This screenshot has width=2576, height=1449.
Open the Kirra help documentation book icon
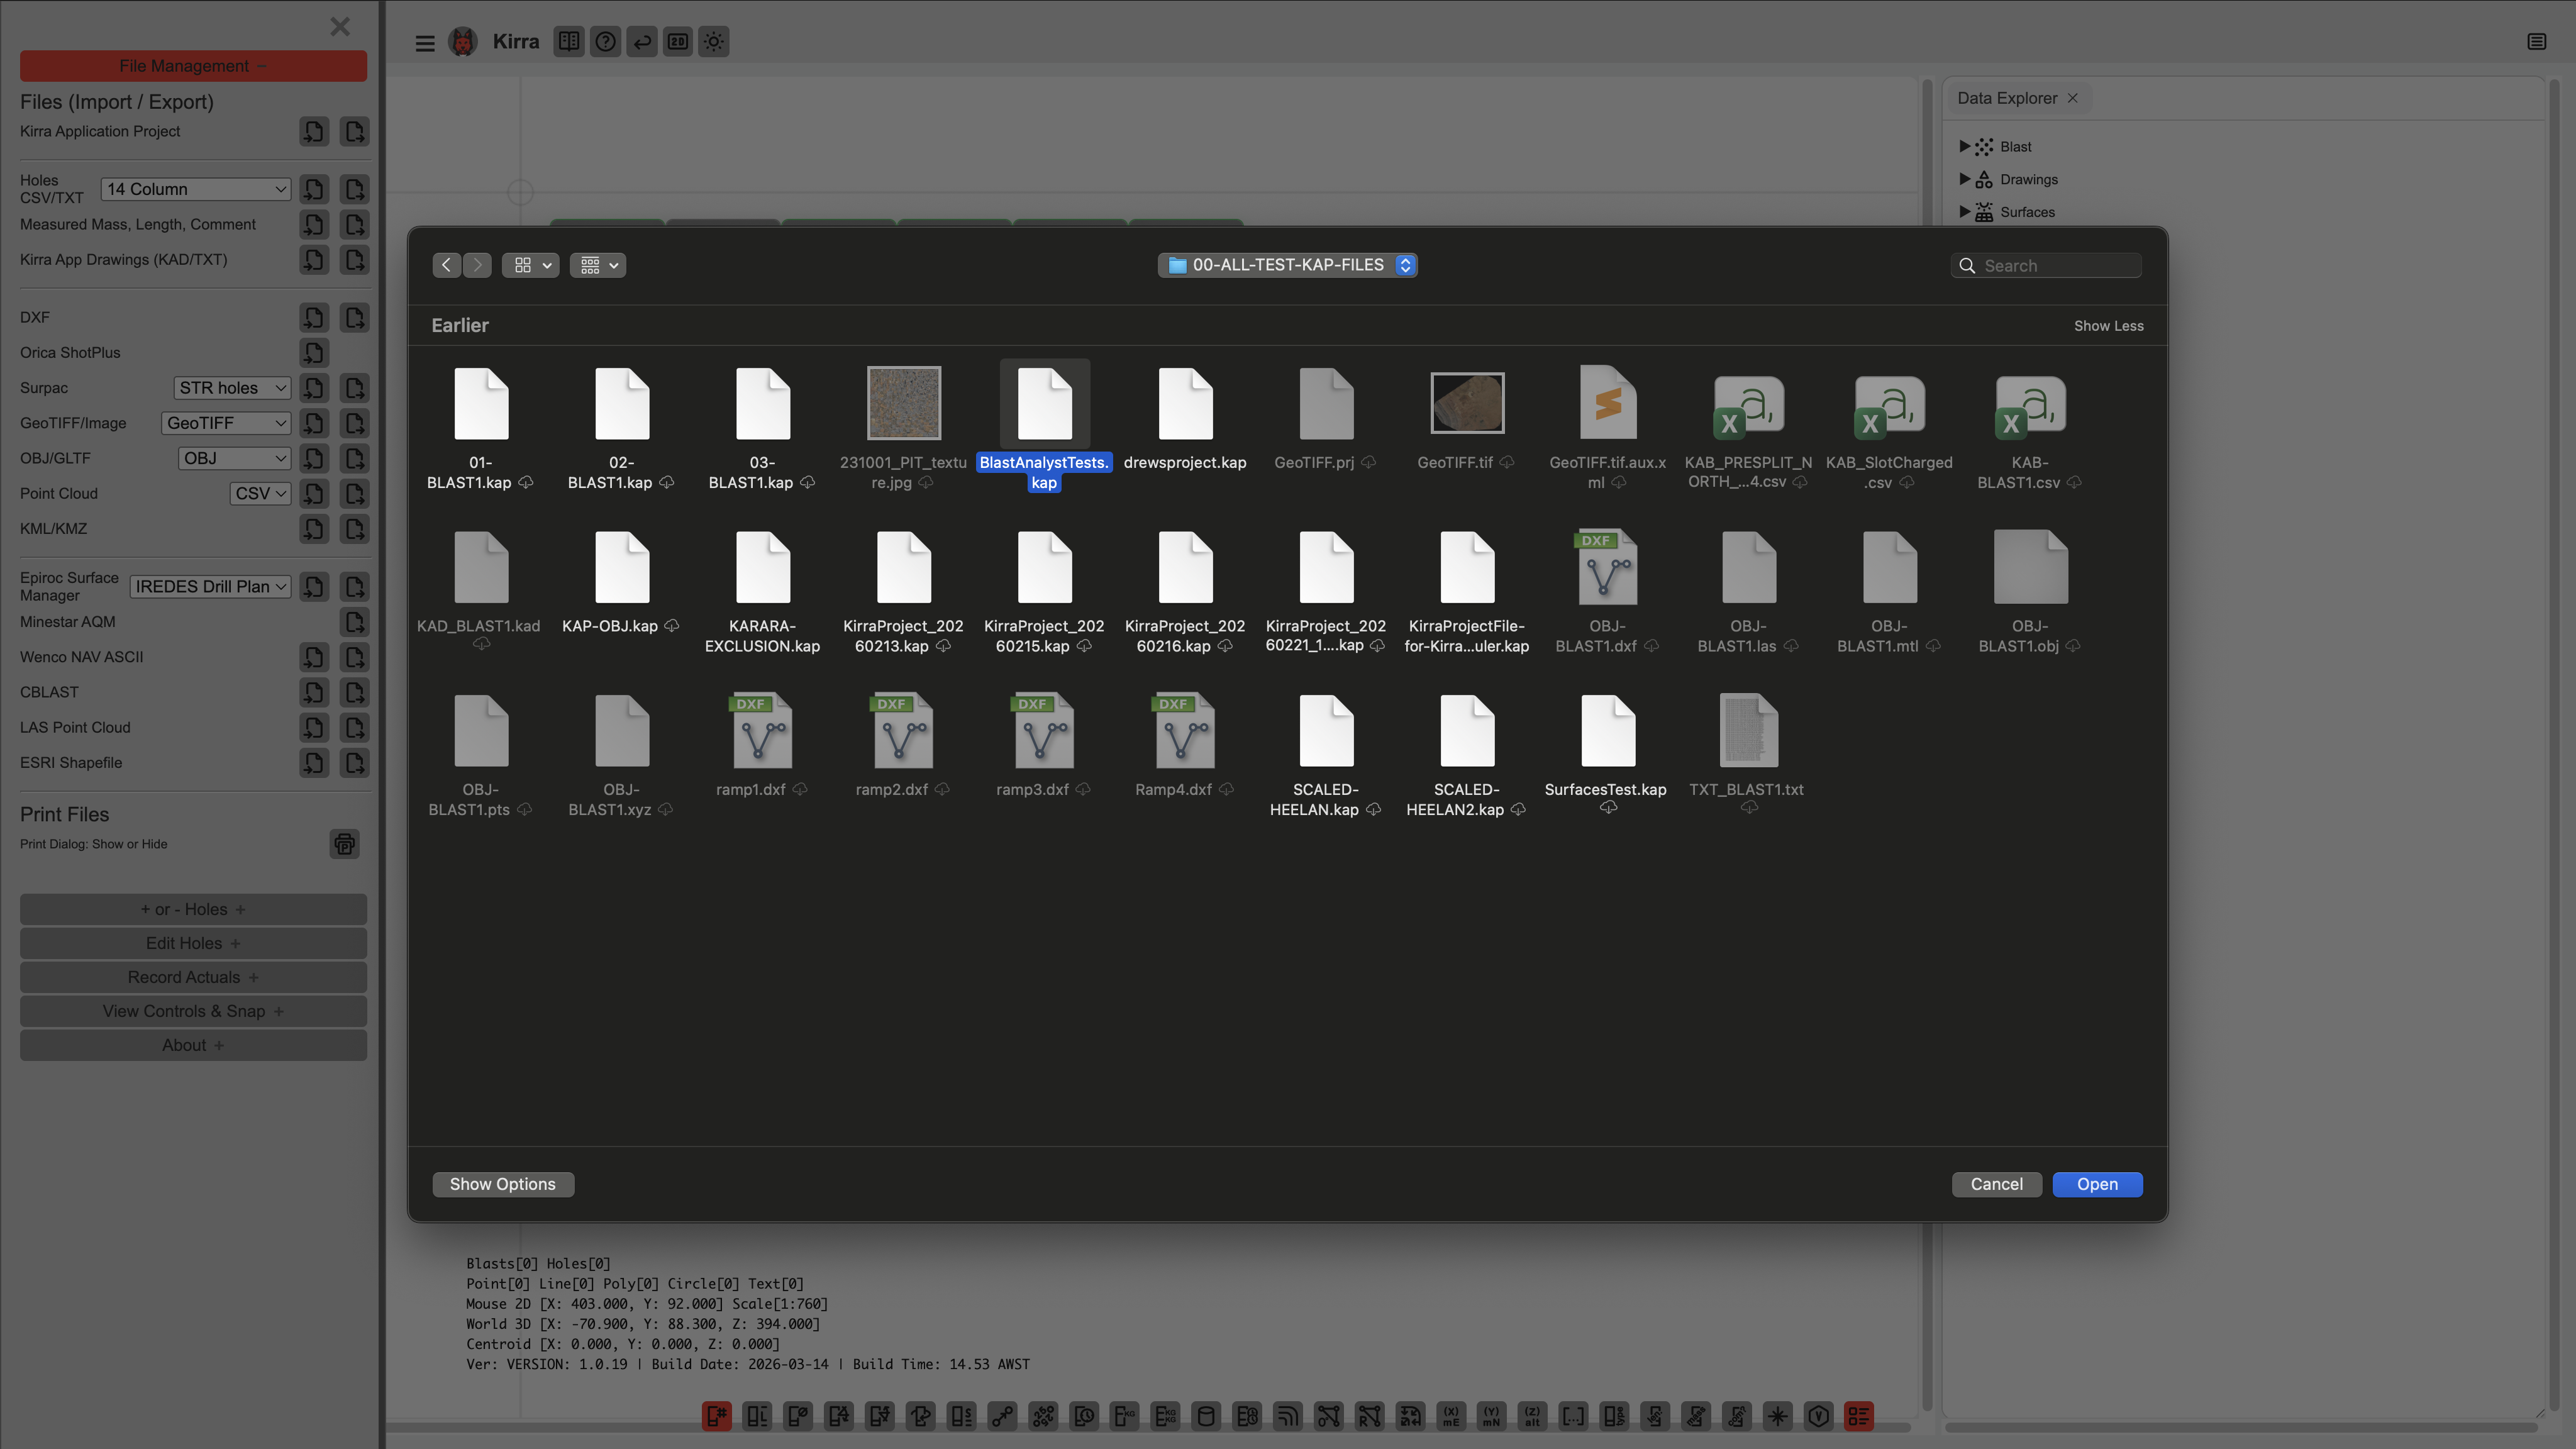click(569, 42)
